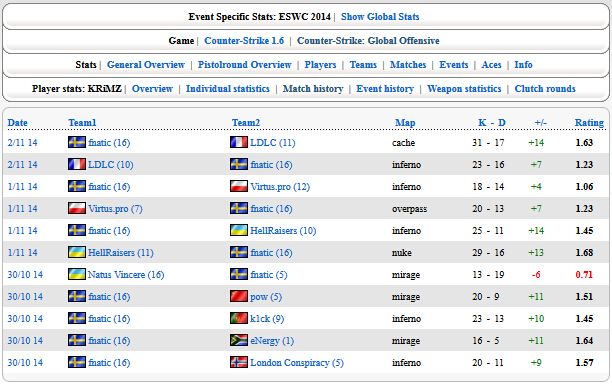Click the Ukrainian flag next to Natus Vincere

[x=77, y=274]
